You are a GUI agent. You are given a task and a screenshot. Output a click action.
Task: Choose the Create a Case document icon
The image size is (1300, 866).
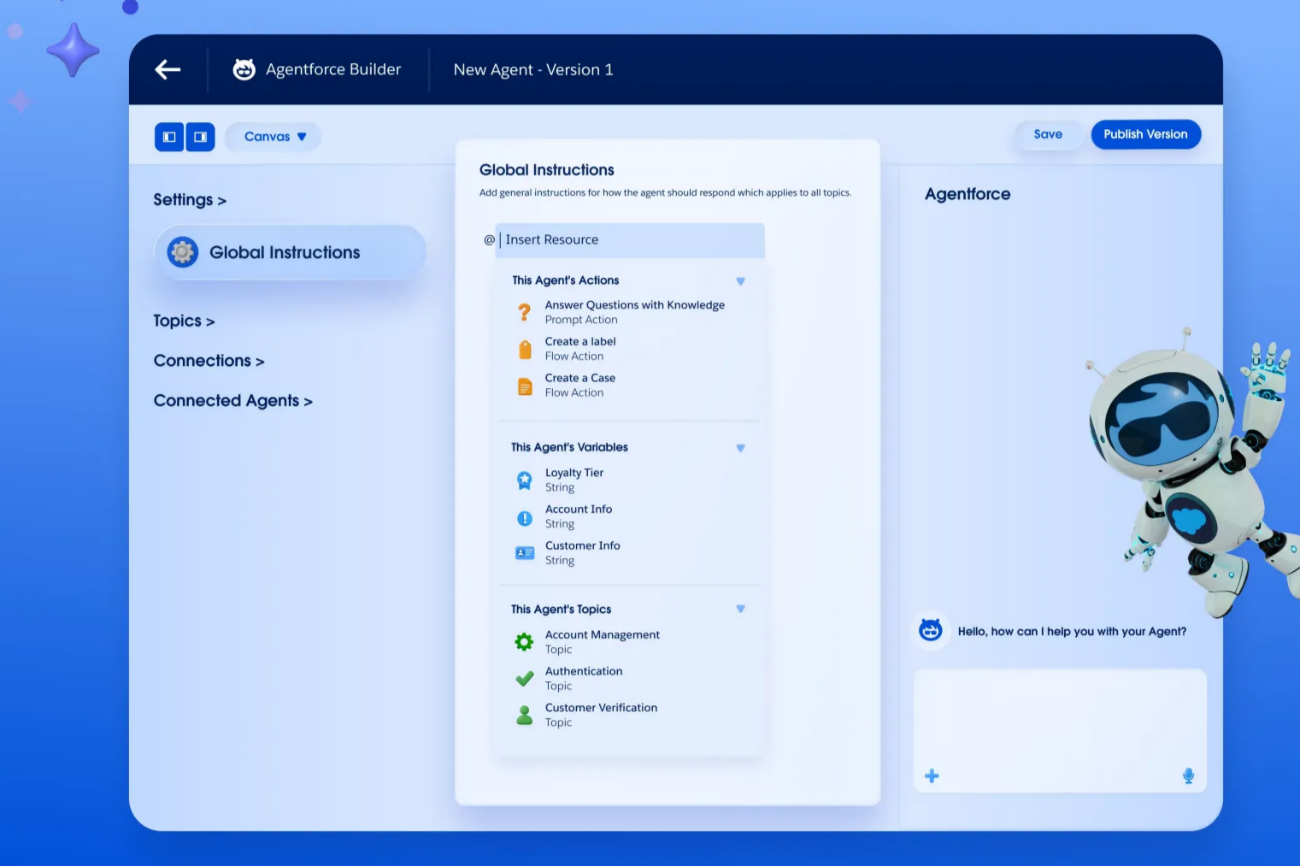[x=524, y=386]
